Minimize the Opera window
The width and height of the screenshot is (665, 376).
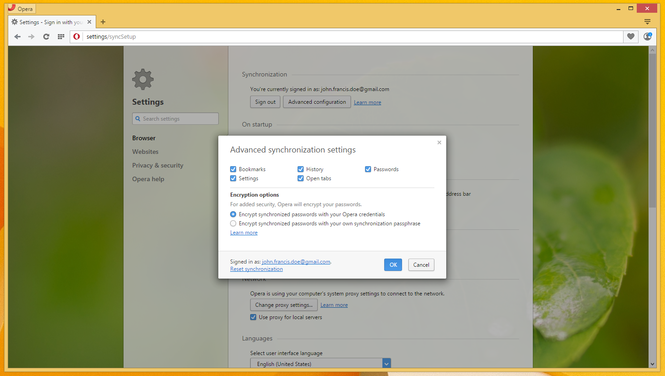click(x=618, y=8)
